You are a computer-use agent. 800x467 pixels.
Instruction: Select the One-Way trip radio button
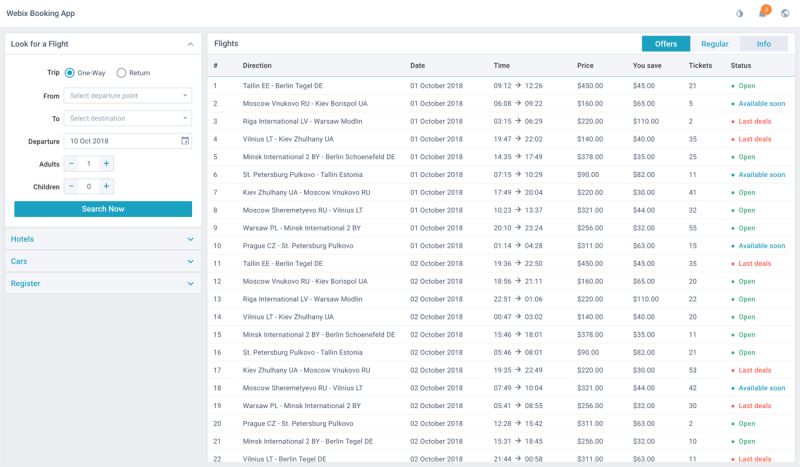click(x=70, y=73)
